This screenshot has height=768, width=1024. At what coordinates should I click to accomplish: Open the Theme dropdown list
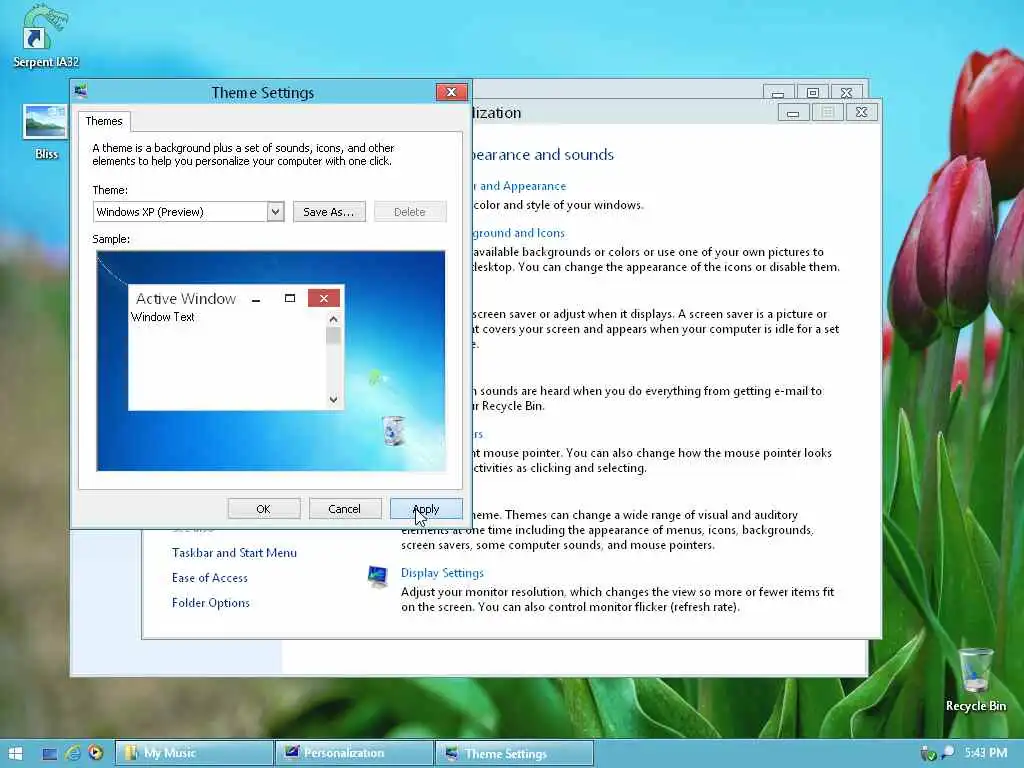(x=276, y=212)
